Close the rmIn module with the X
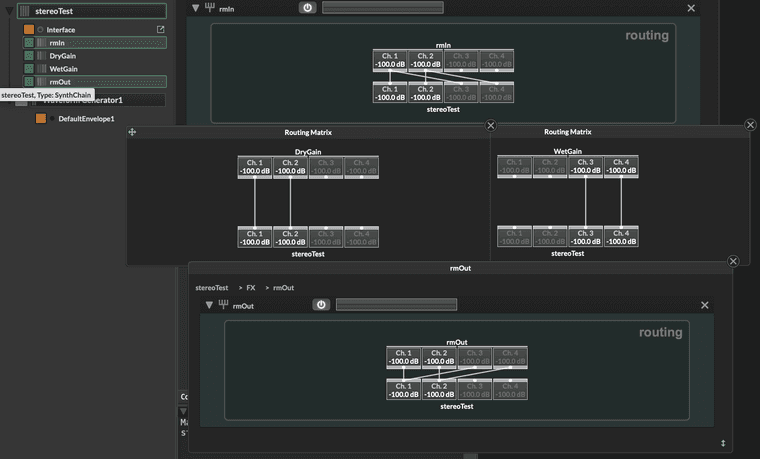Viewport: 760px width, 459px height. pos(691,8)
